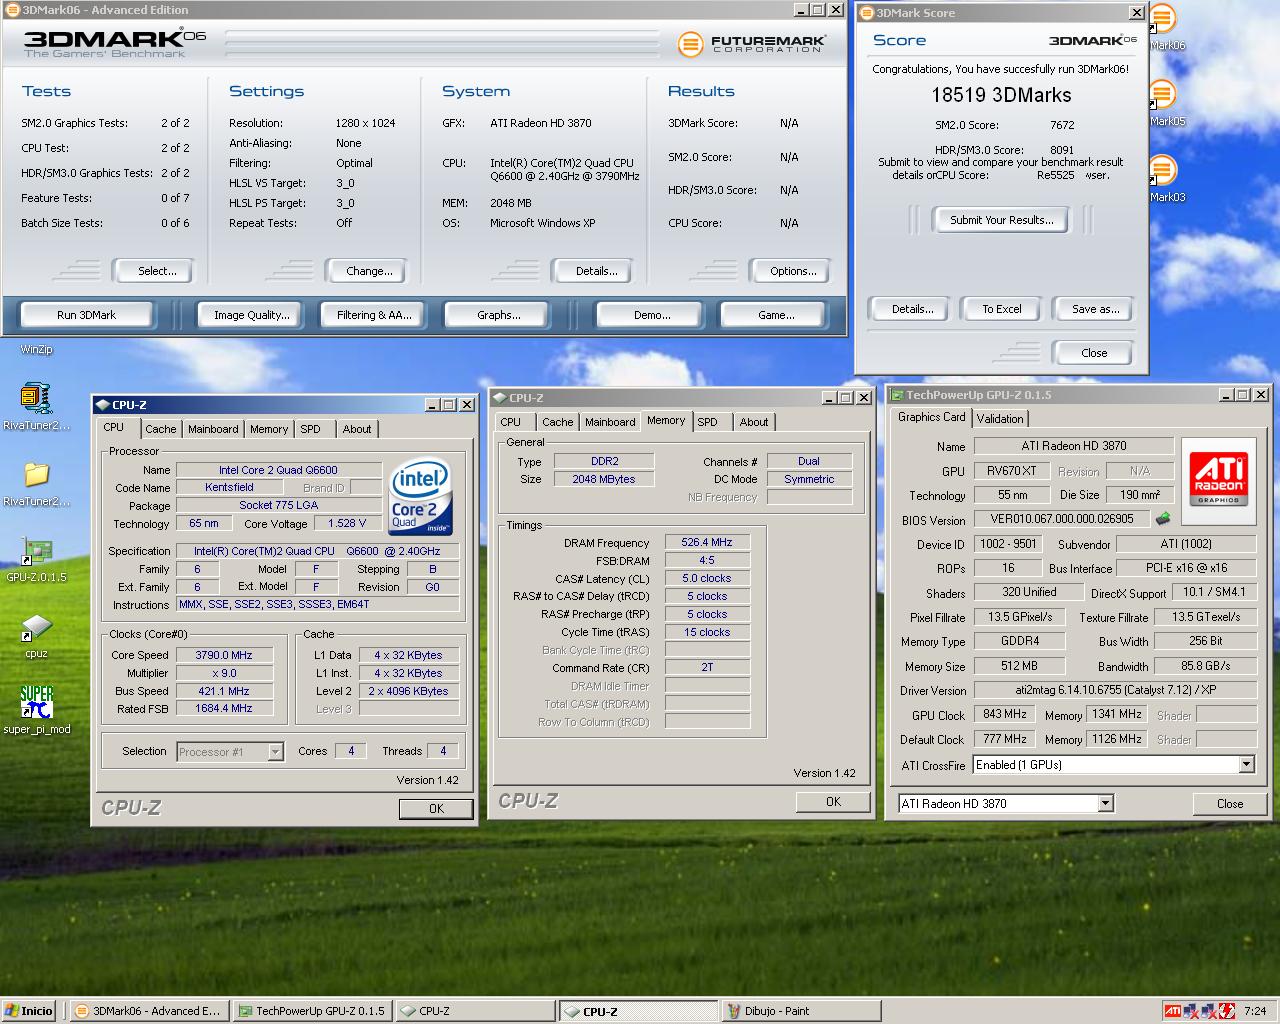Open CPU tab in memory CPU-Z window

click(510, 422)
